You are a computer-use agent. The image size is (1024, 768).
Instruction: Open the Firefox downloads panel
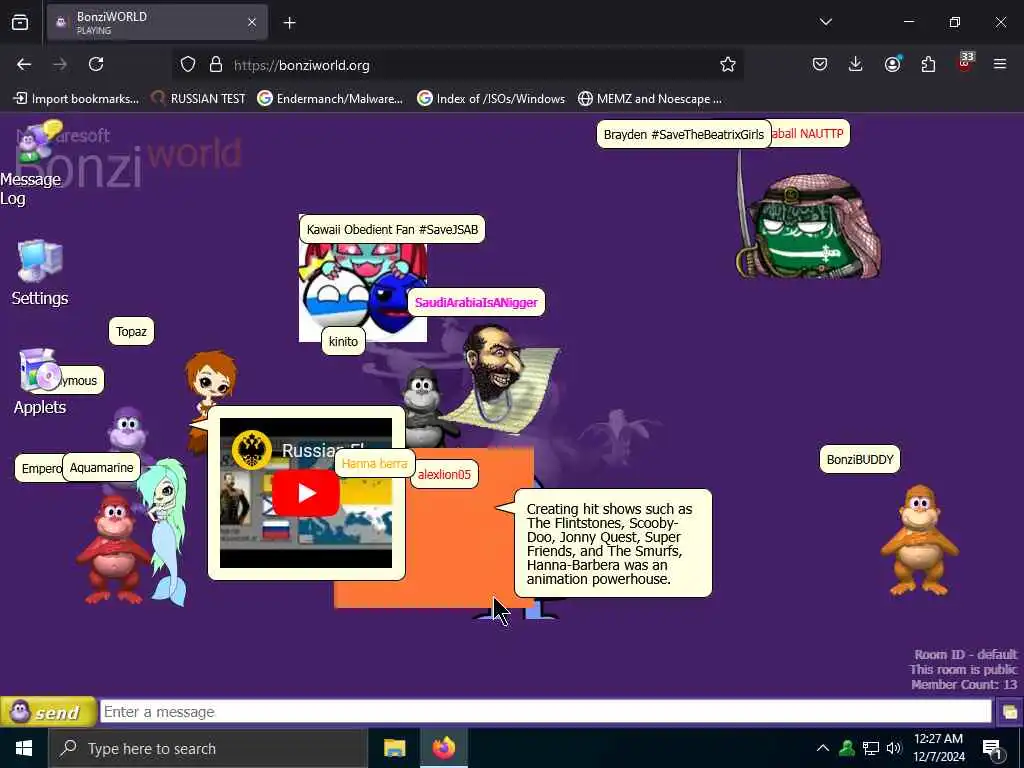tap(856, 64)
